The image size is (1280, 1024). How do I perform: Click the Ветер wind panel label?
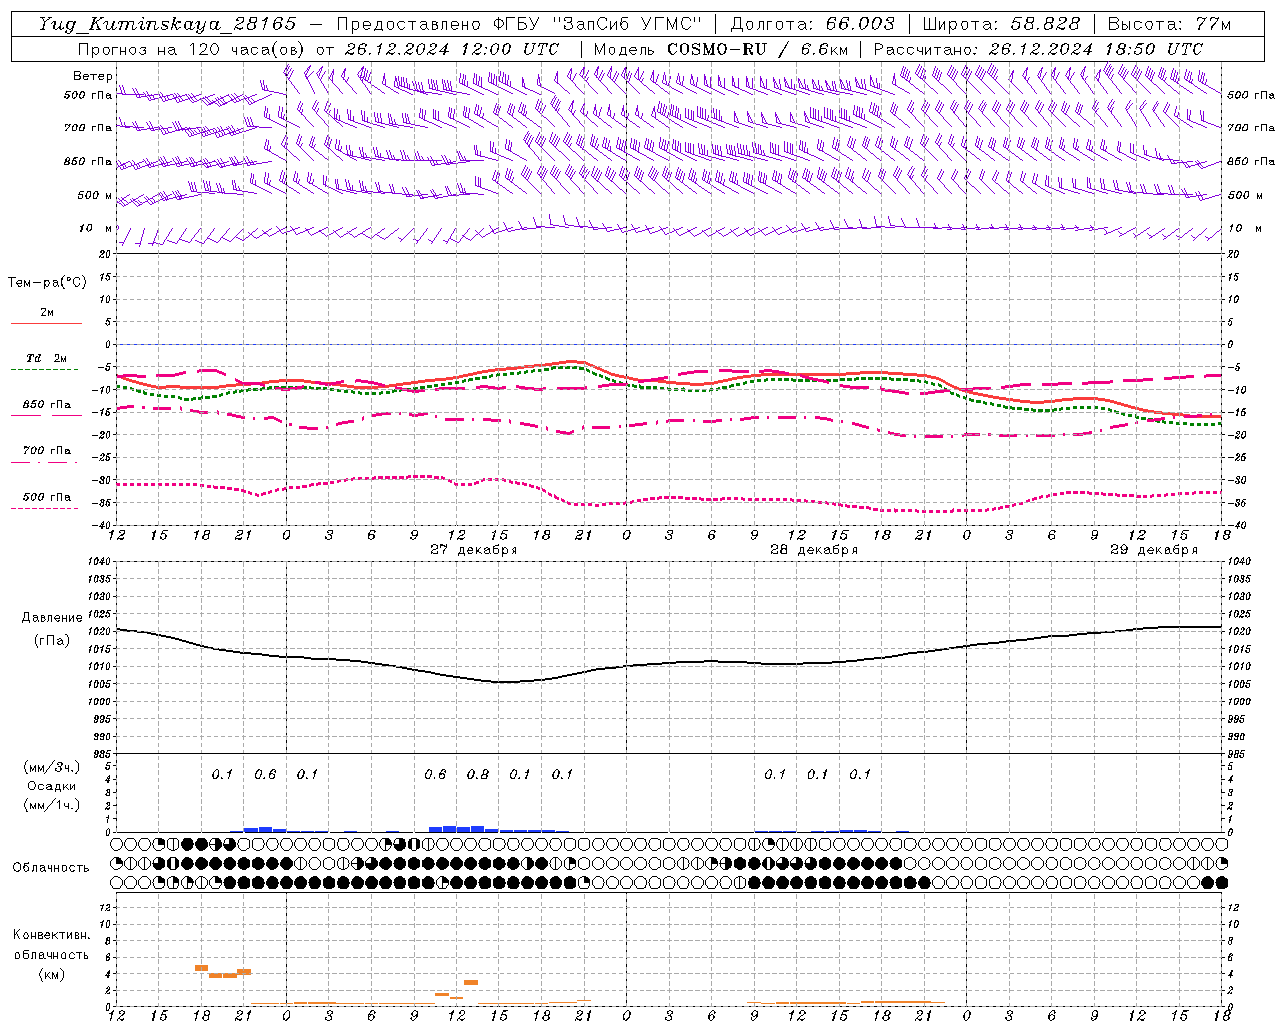point(92,76)
